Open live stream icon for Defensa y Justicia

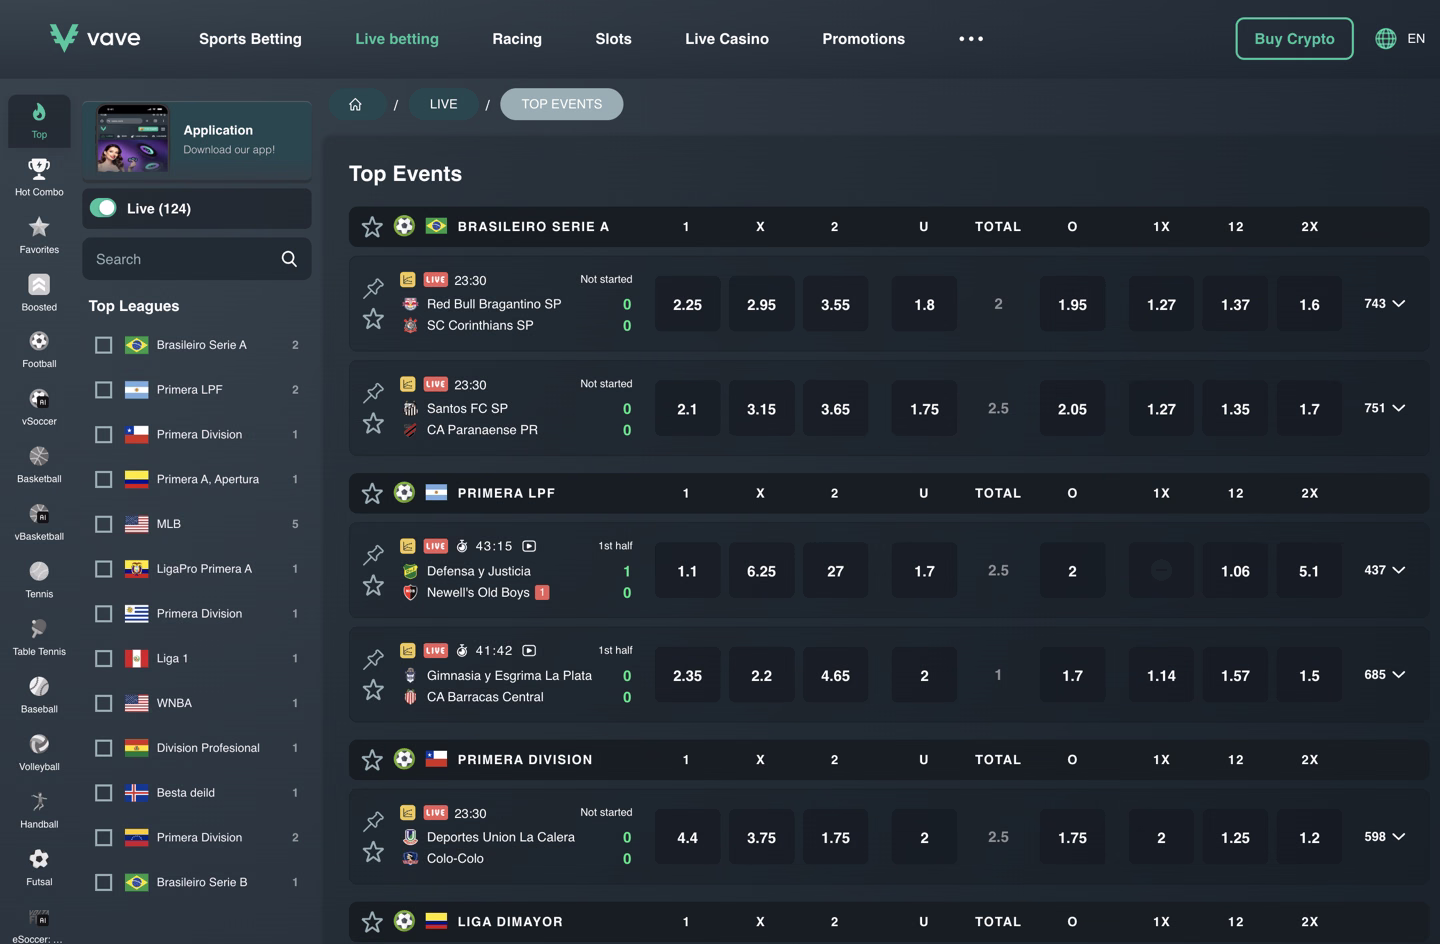529,546
